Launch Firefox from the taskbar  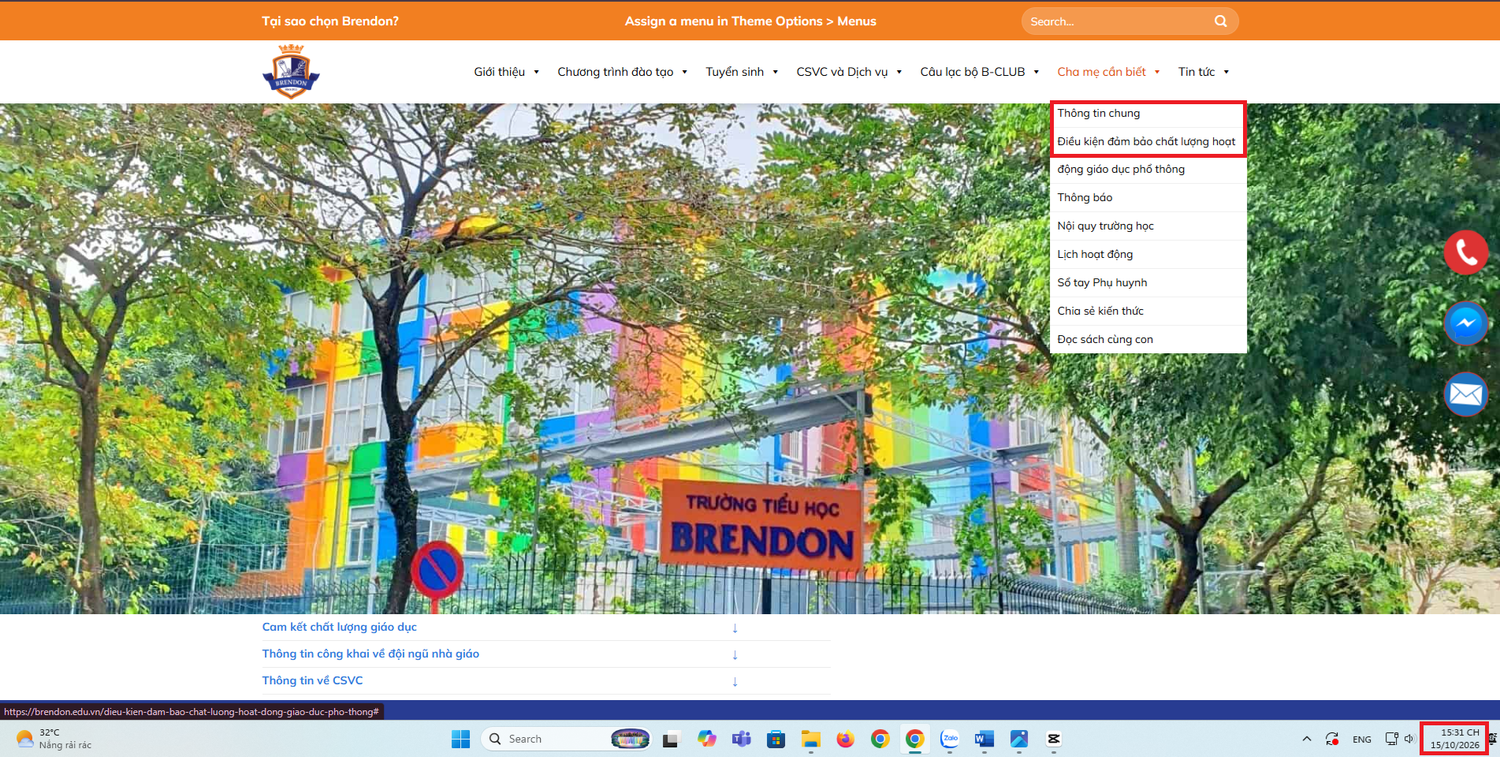coord(846,739)
